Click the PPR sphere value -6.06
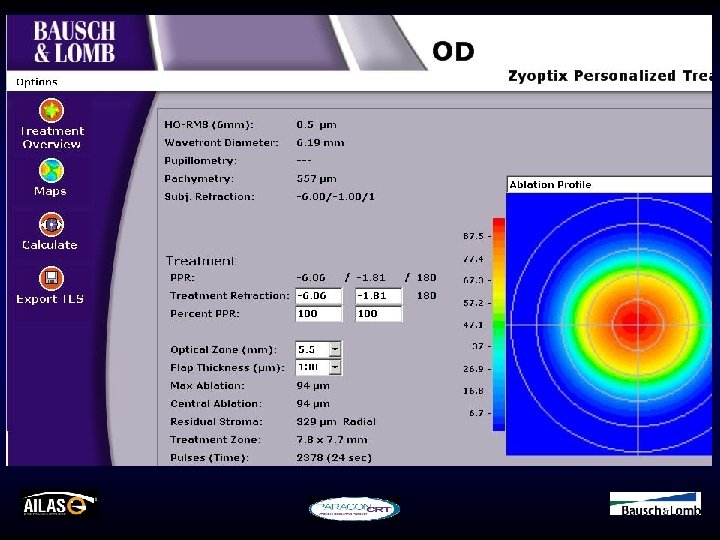Screen dimensions: 720x540 [311, 278]
